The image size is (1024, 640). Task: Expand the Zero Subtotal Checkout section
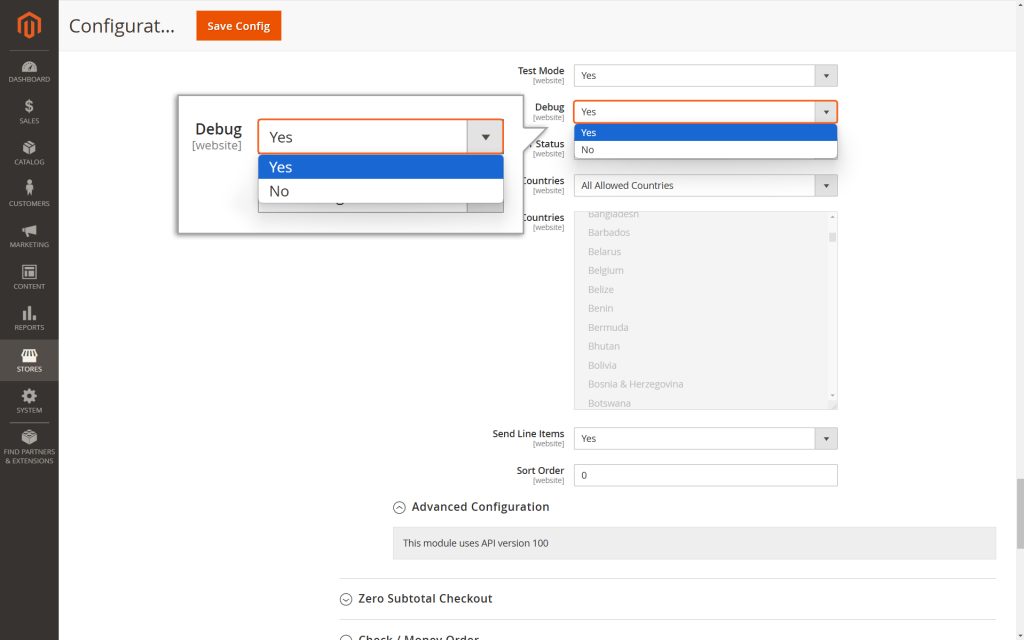pos(416,599)
